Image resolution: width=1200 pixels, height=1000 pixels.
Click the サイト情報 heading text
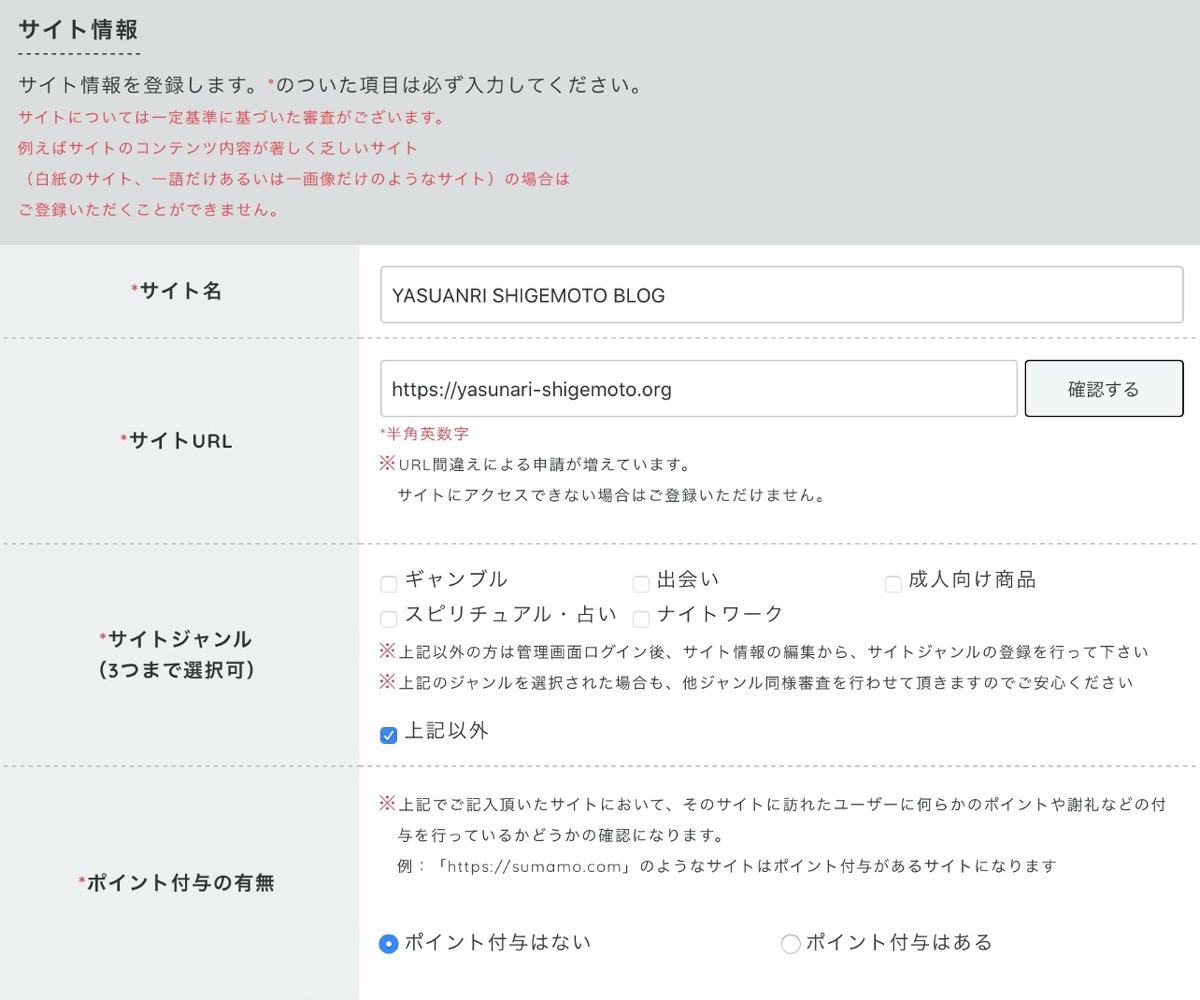pyautogui.click(x=78, y=29)
